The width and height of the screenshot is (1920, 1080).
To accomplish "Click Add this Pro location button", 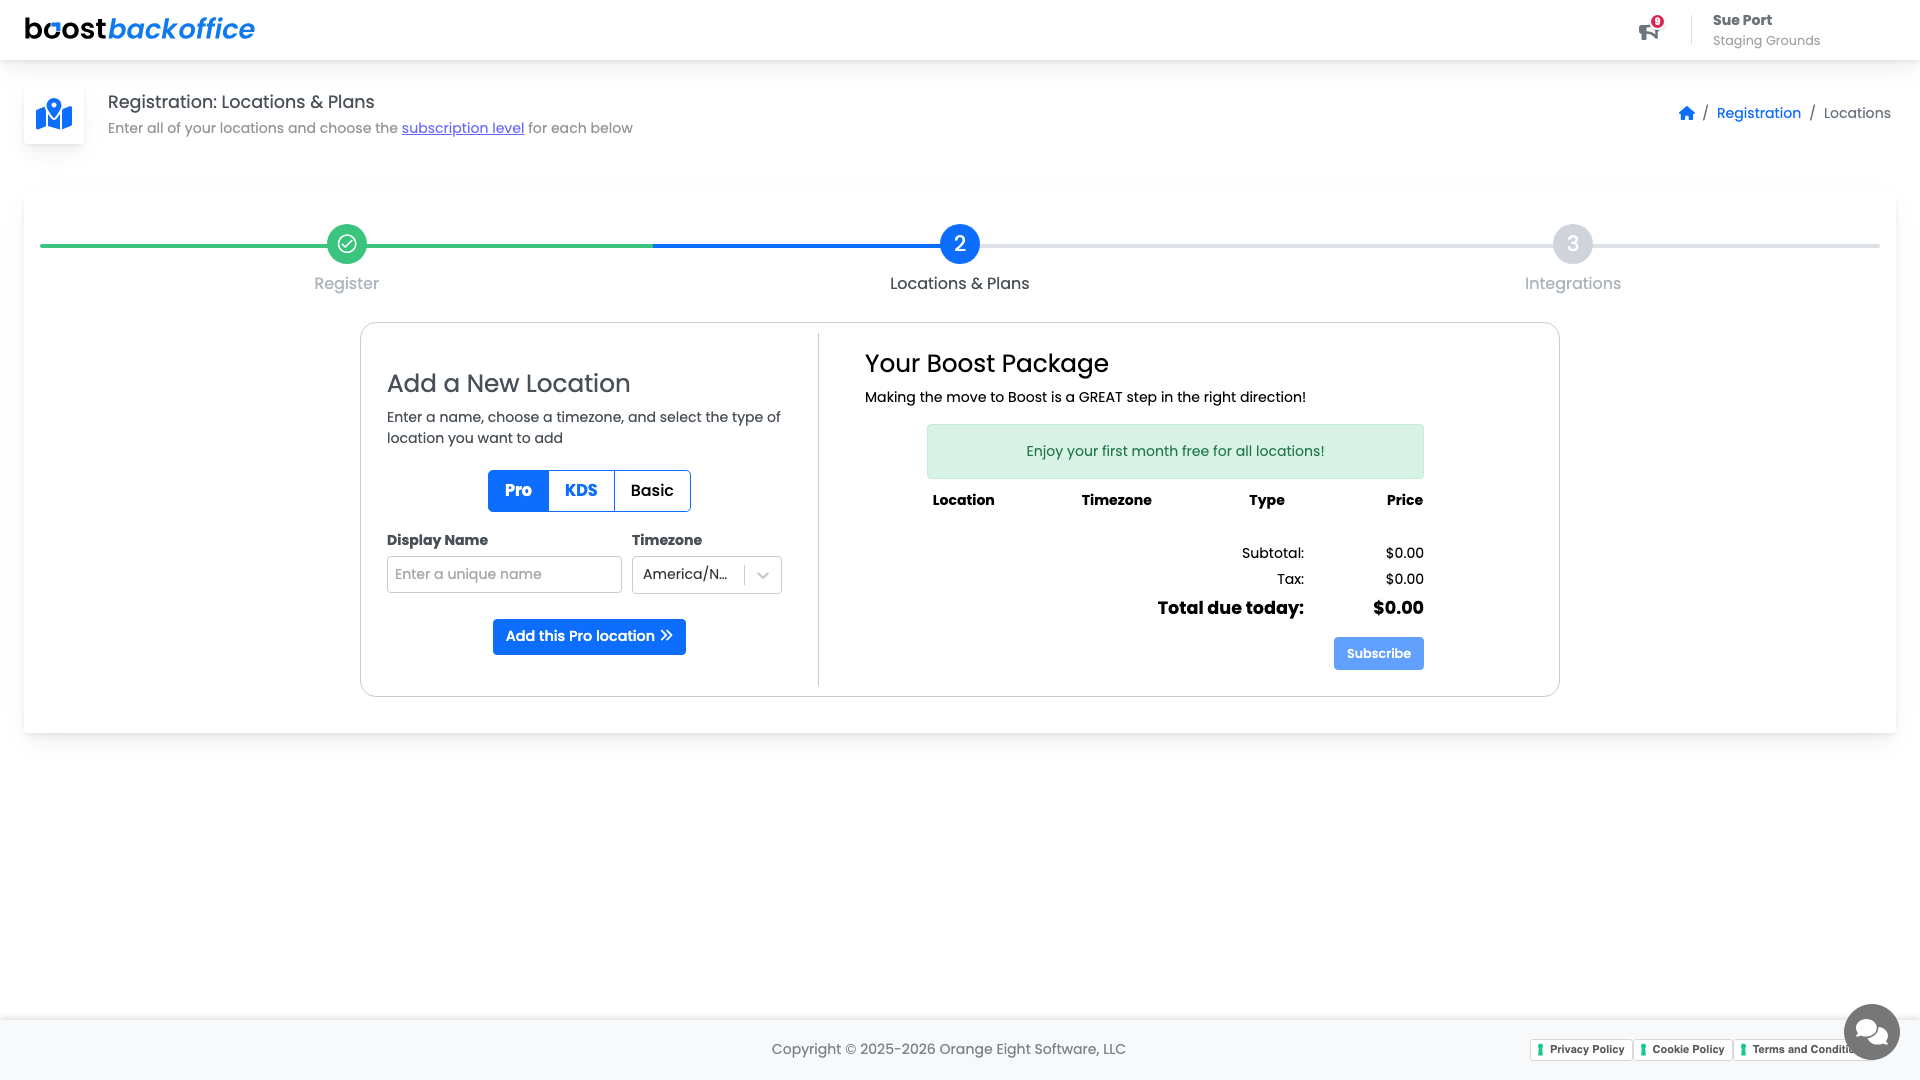I will (589, 637).
